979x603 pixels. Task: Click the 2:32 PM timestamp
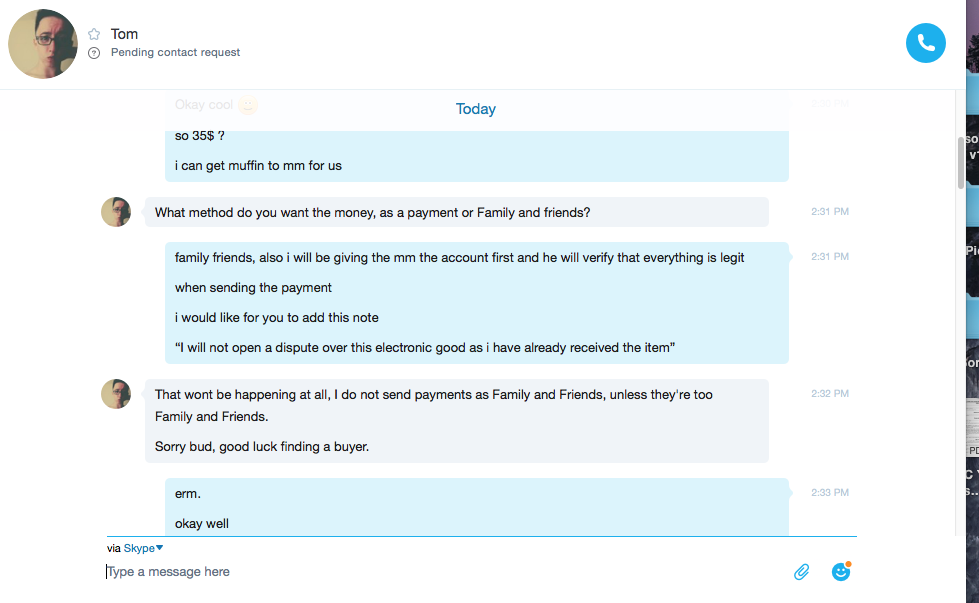[830, 394]
